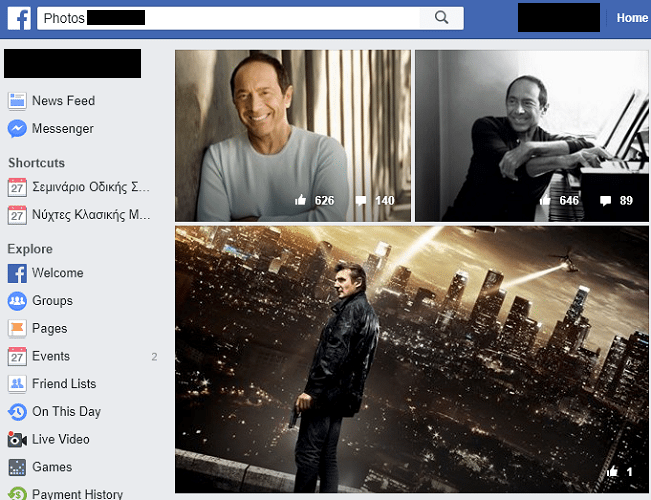Click the Games icon
This screenshot has height=500, width=651.
(x=17, y=467)
